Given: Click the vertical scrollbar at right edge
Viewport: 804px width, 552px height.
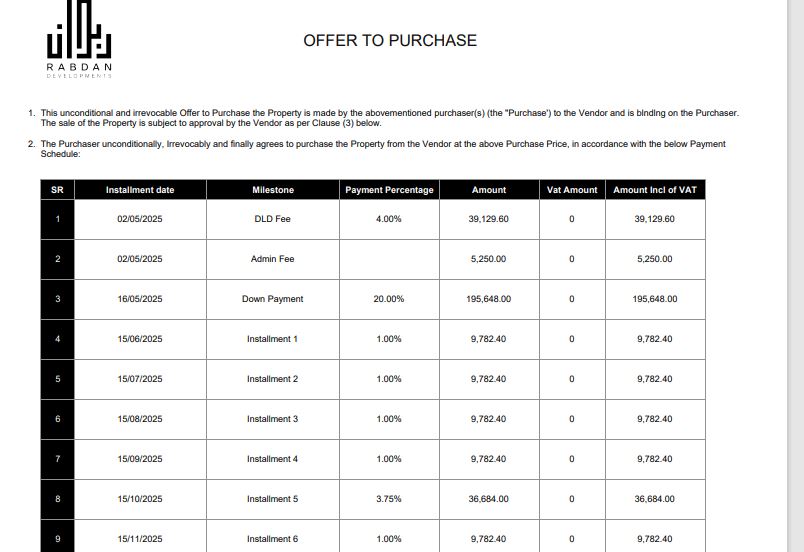Looking at the screenshot, I should pos(795,276).
